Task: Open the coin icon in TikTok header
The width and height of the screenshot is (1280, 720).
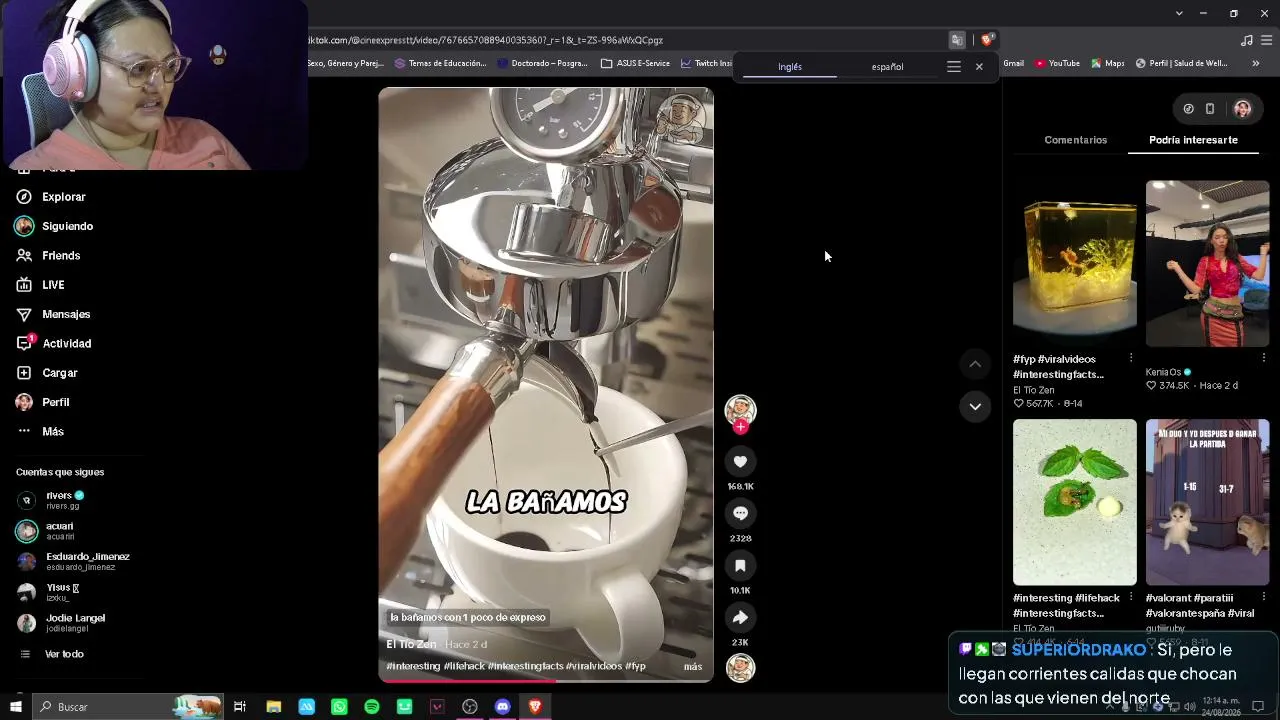Action: [x=1188, y=109]
